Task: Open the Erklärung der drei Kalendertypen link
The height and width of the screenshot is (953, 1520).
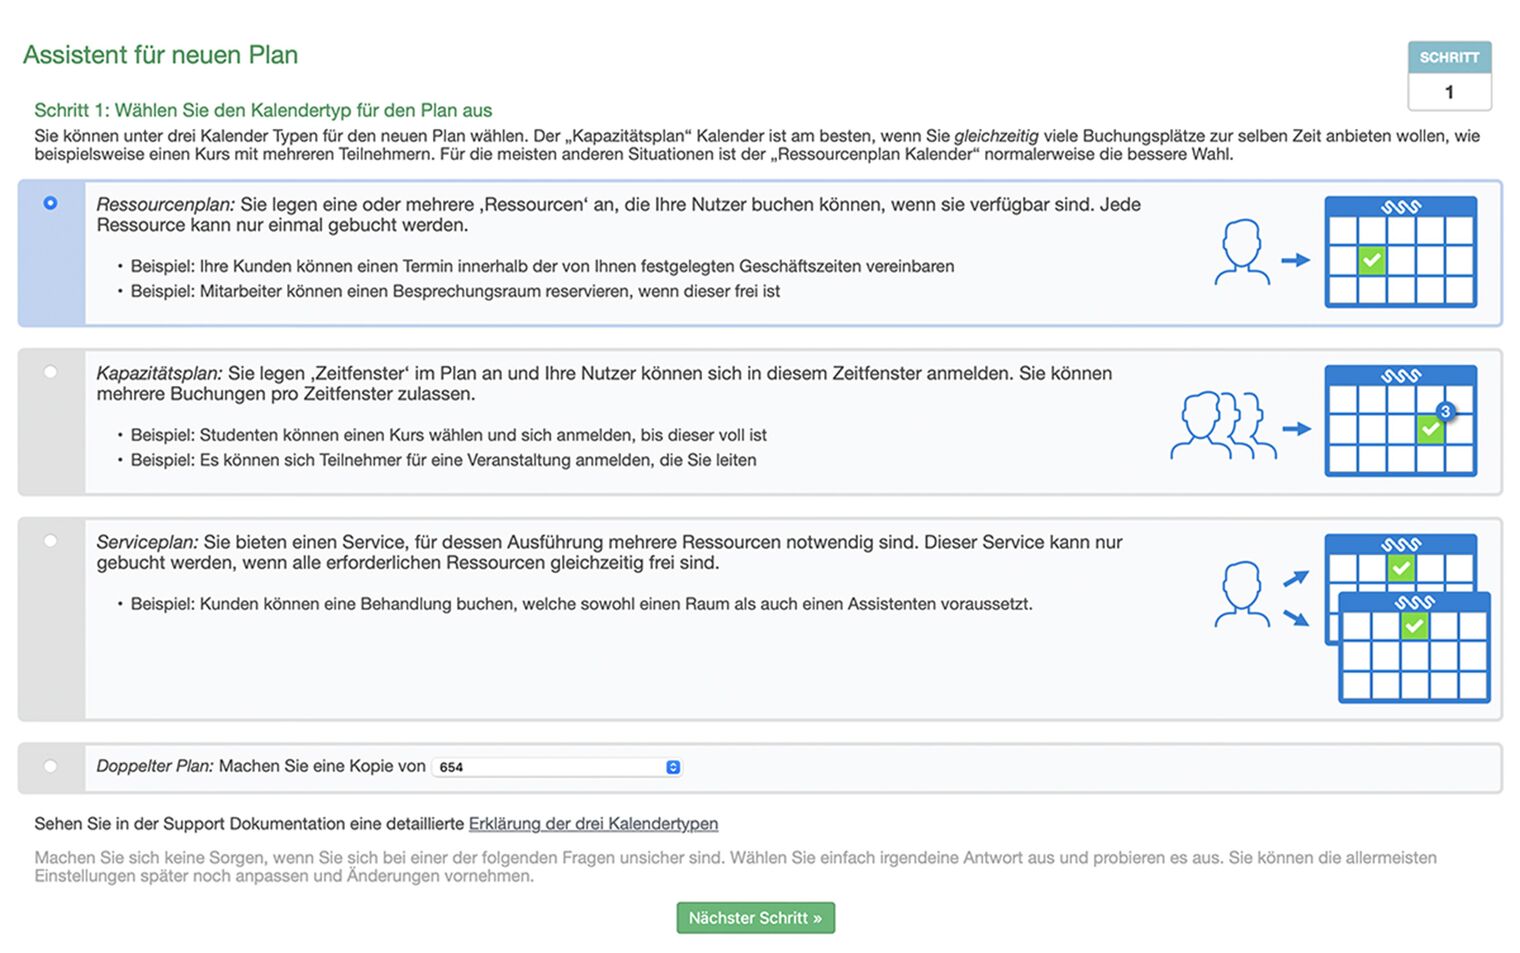Action: point(593,824)
